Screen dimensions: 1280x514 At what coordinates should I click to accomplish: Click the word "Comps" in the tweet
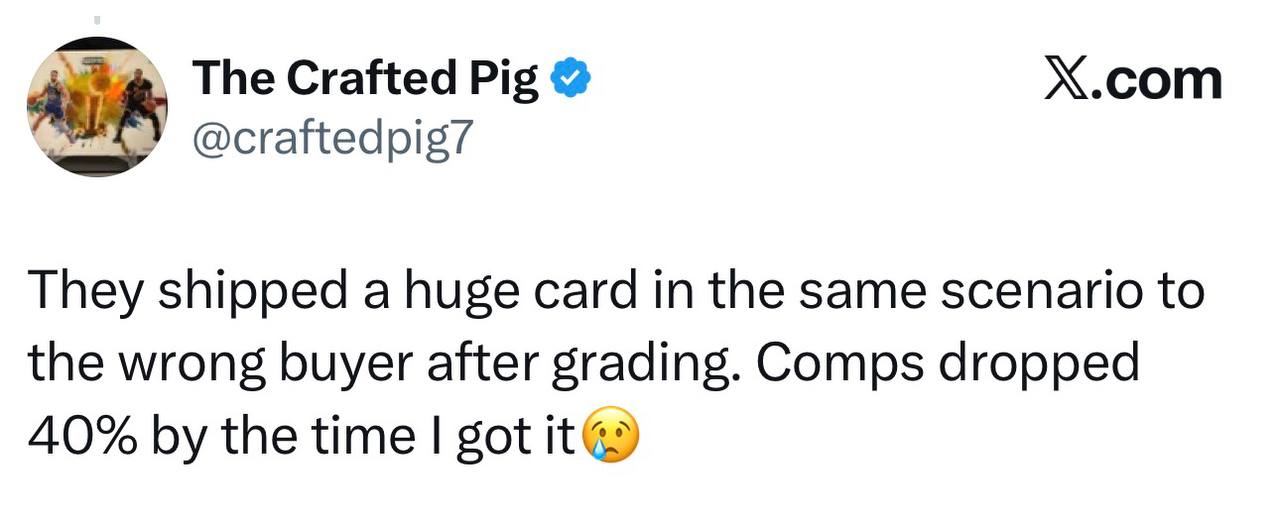point(828,366)
